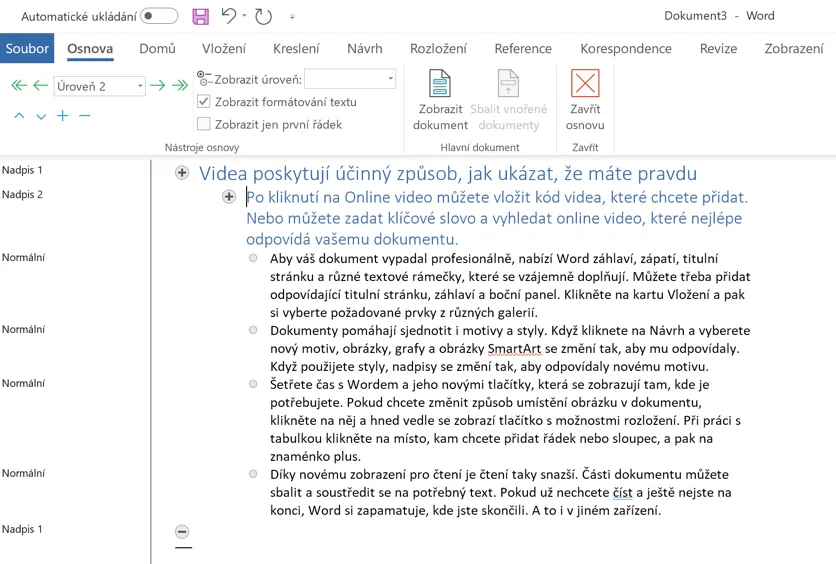Open the Zobrazit úroveň dropdown
Screen dimensions: 836x564
point(350,79)
